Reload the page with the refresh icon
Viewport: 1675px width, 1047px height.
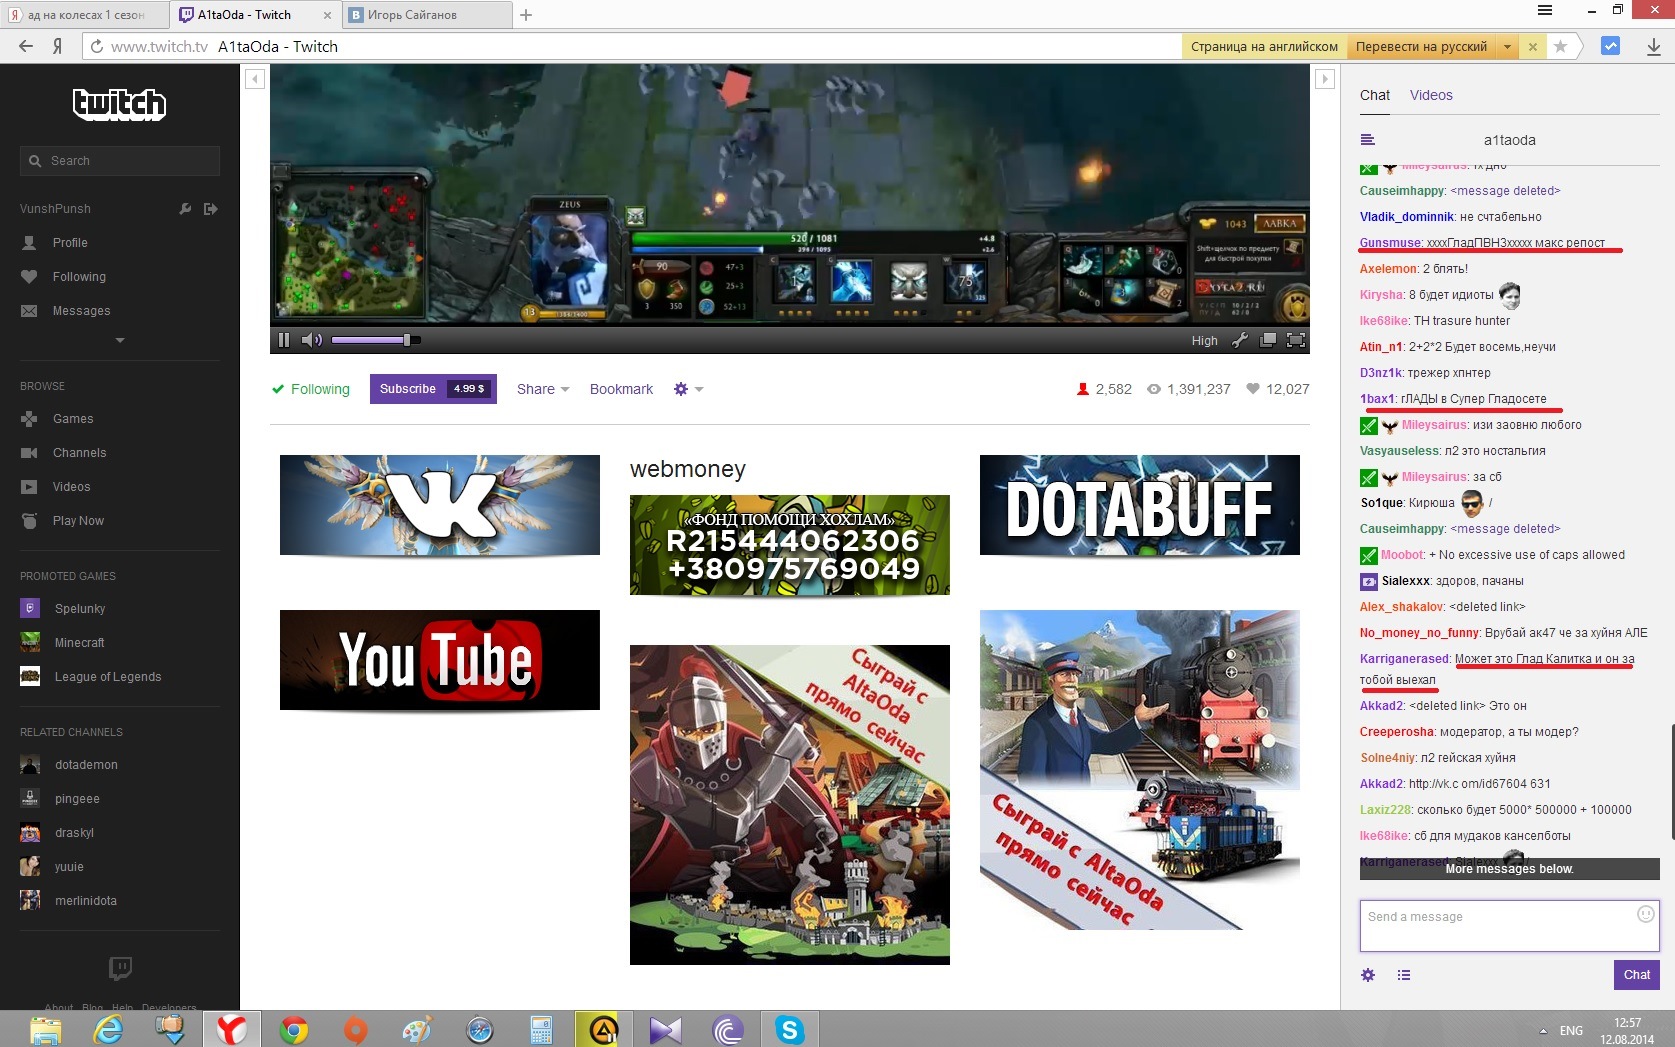pyautogui.click(x=96, y=46)
